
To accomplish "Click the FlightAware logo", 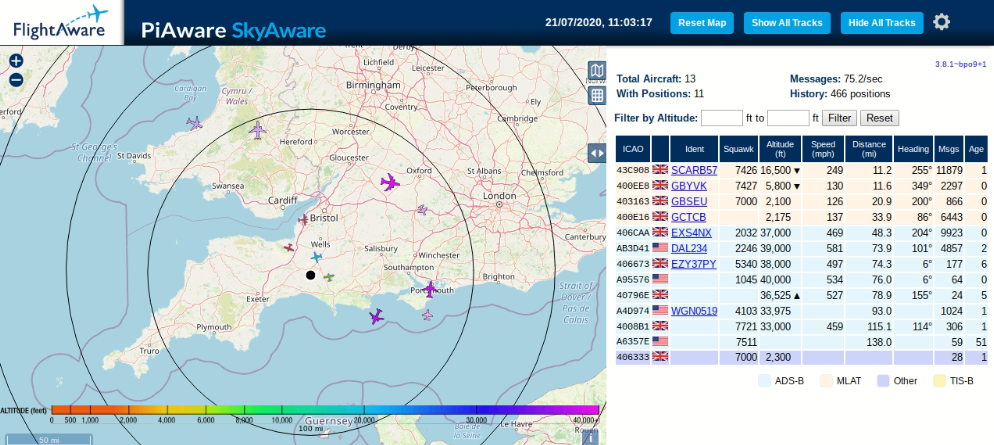I will tap(61, 22).
